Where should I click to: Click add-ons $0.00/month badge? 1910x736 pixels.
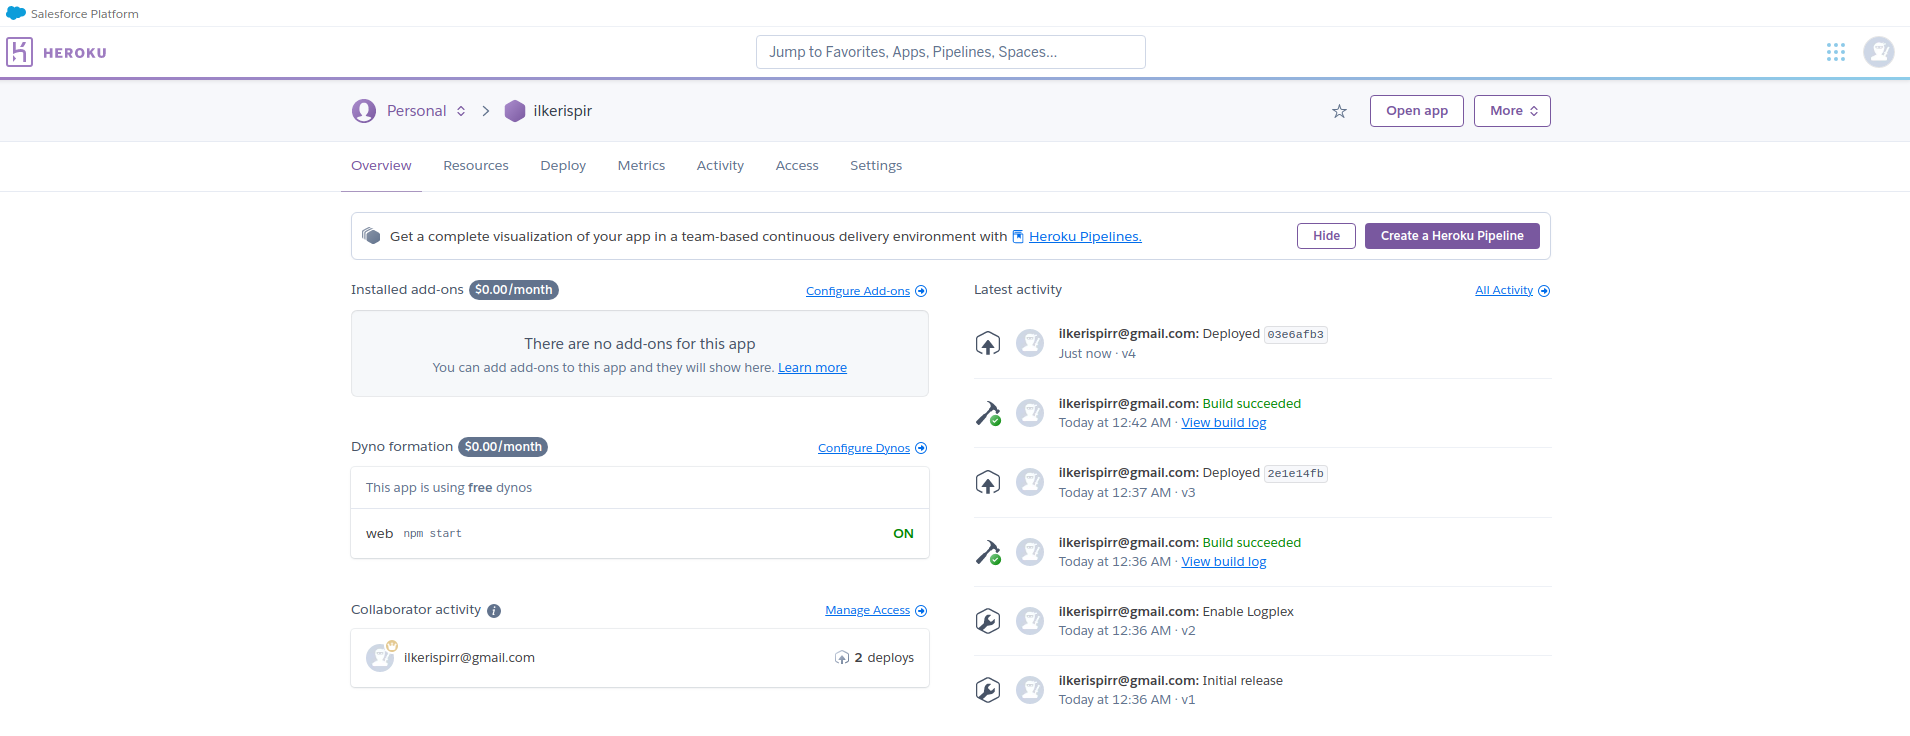click(514, 290)
